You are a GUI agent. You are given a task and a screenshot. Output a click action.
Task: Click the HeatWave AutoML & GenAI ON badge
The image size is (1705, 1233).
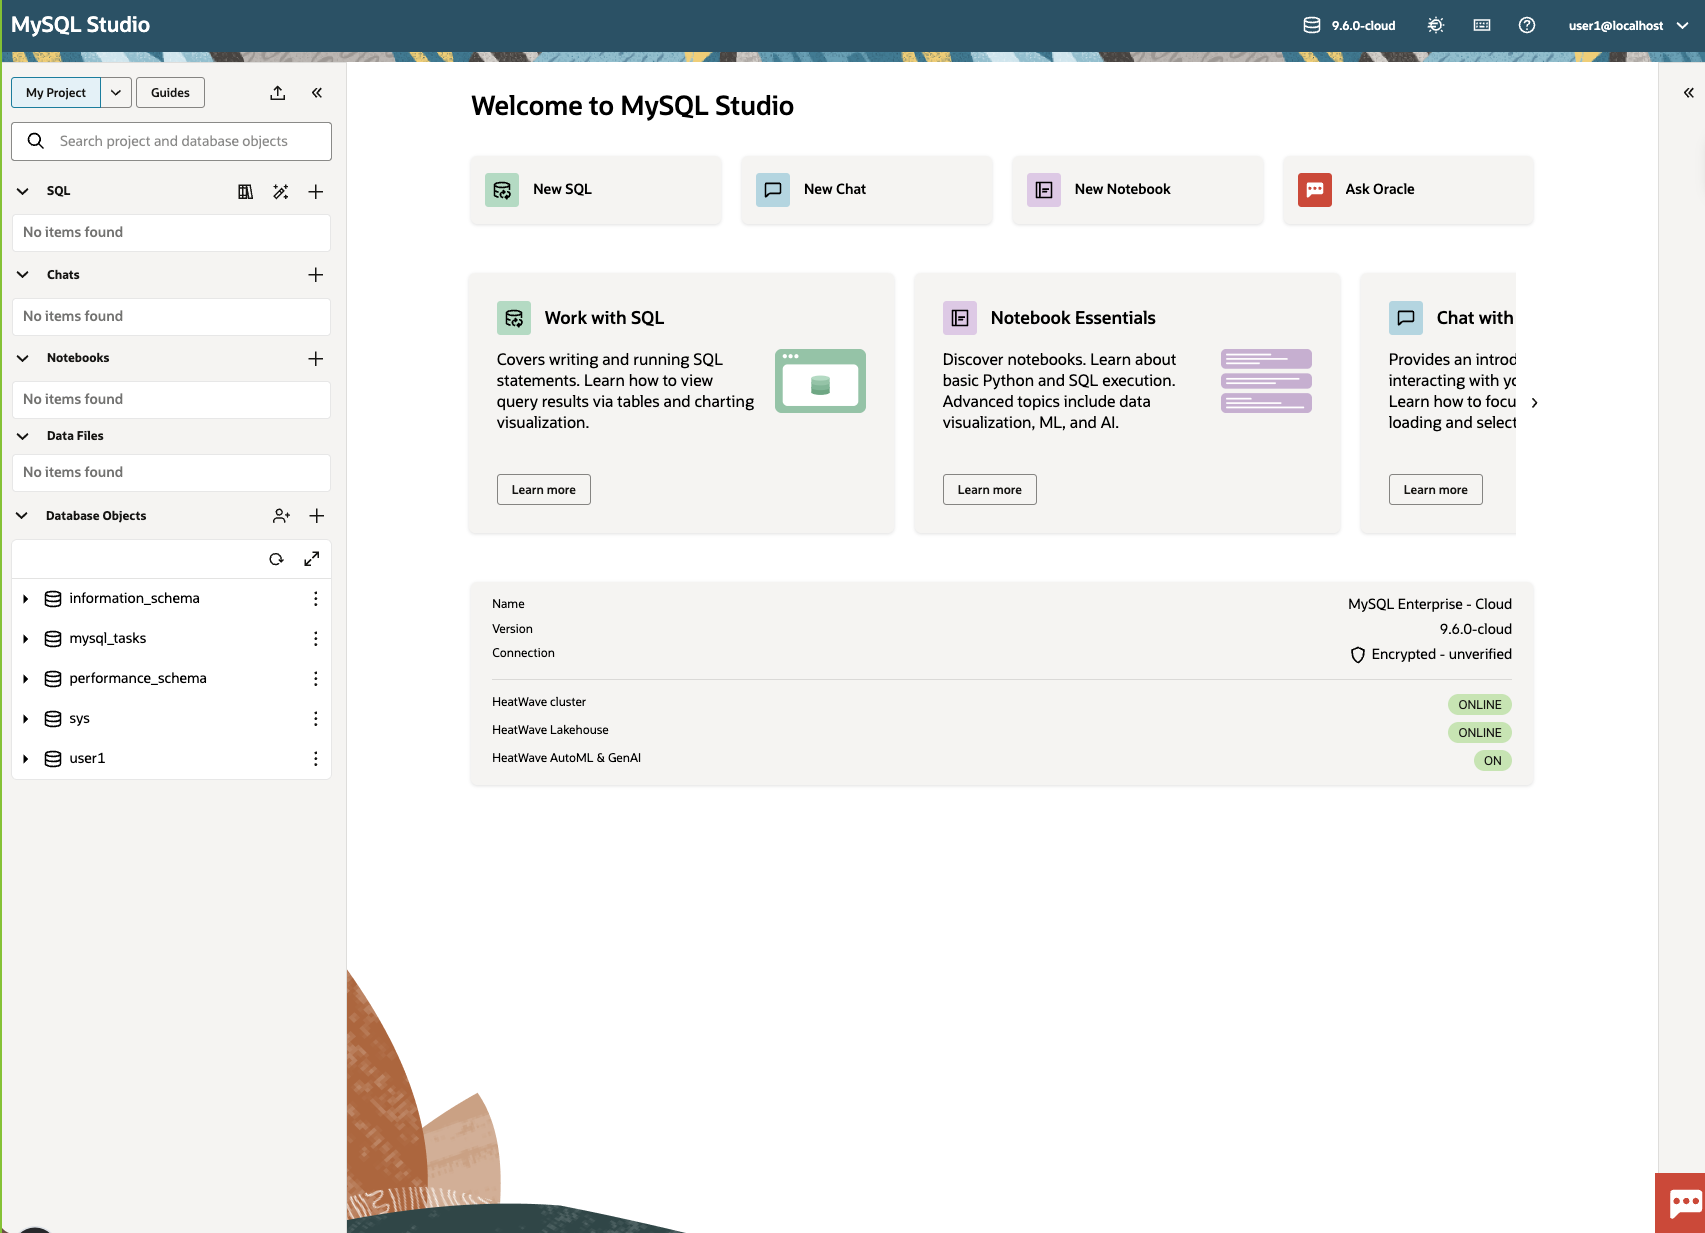click(x=1493, y=761)
